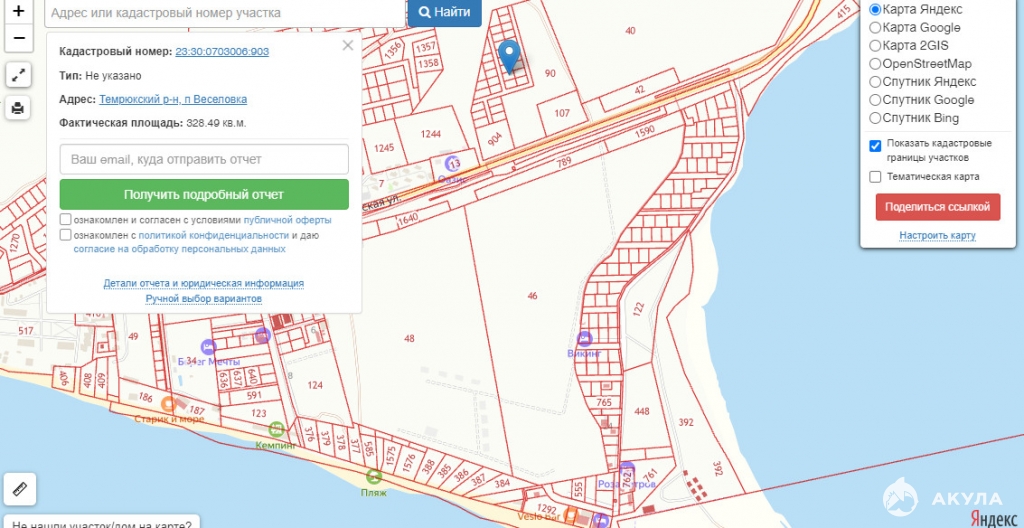This screenshot has height=528, width=1024.
Task: Open the Старик и море orange marker
Action: [x=168, y=404]
